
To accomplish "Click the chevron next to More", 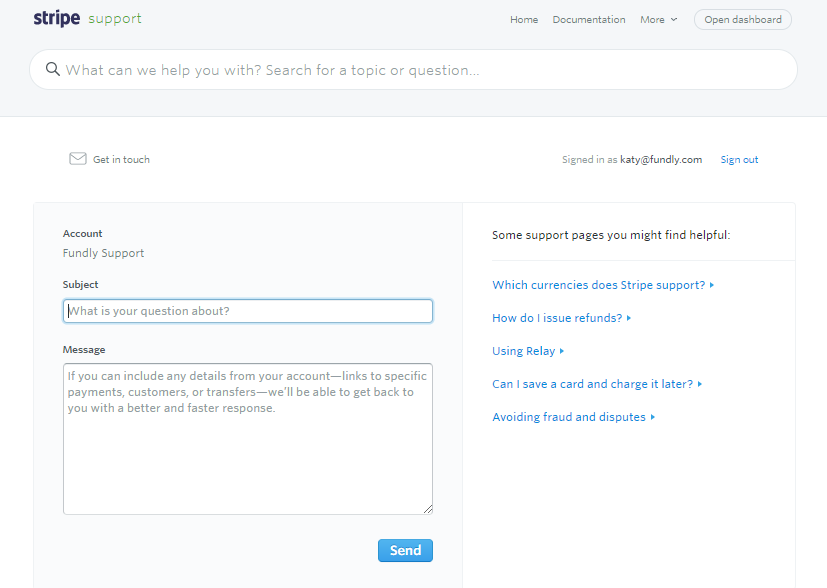I will tap(674, 20).
